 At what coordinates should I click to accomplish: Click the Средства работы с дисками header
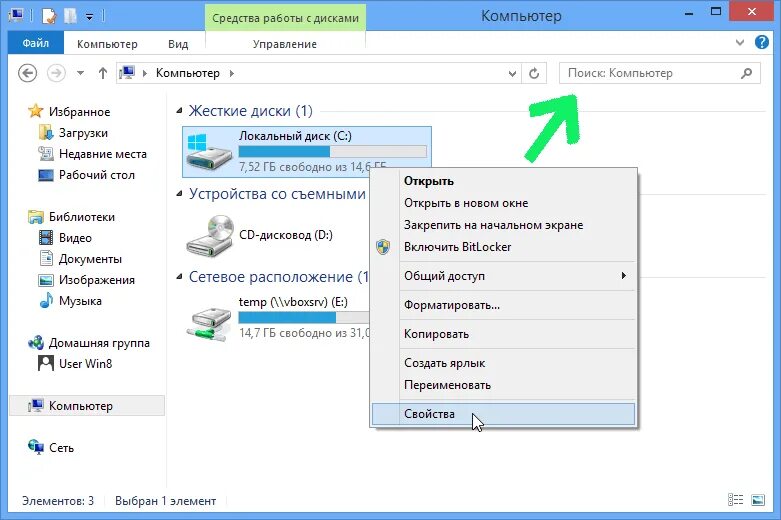click(x=285, y=18)
